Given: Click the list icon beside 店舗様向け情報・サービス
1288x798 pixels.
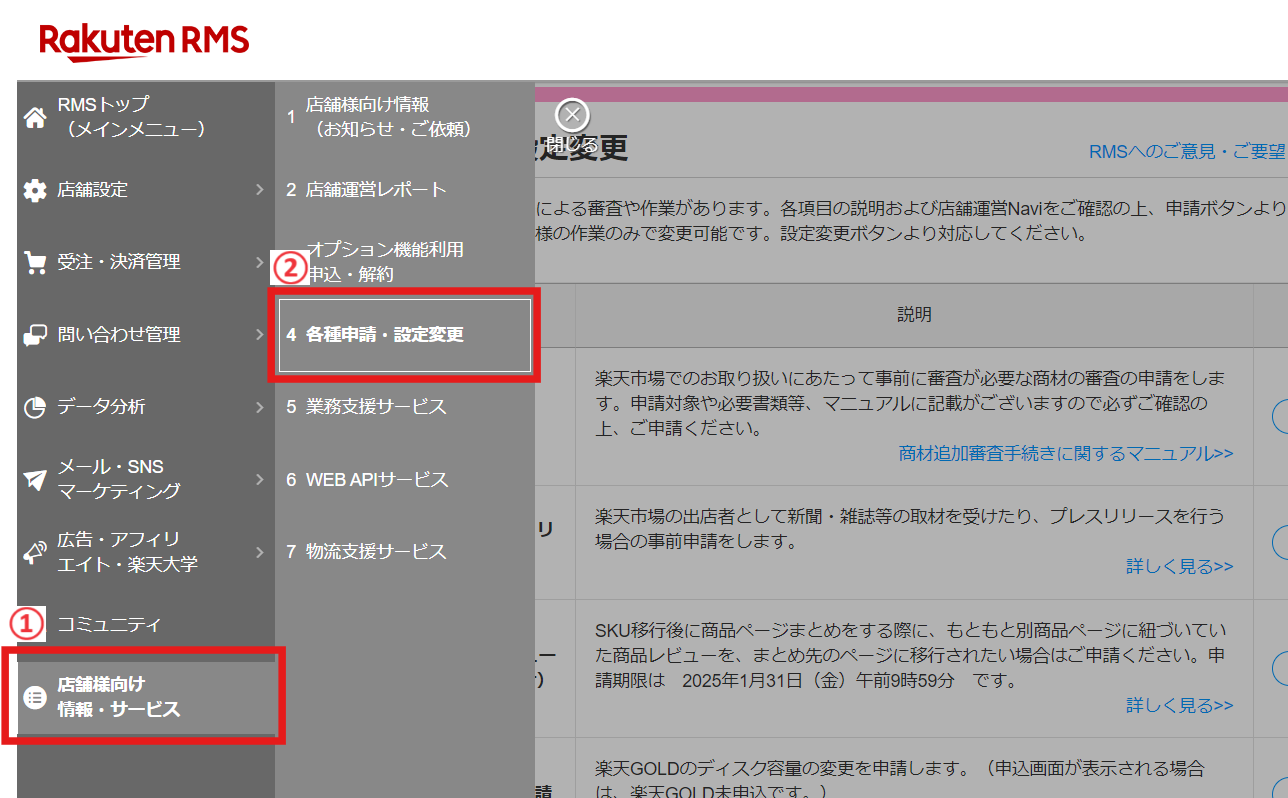Looking at the screenshot, I should (35, 697).
